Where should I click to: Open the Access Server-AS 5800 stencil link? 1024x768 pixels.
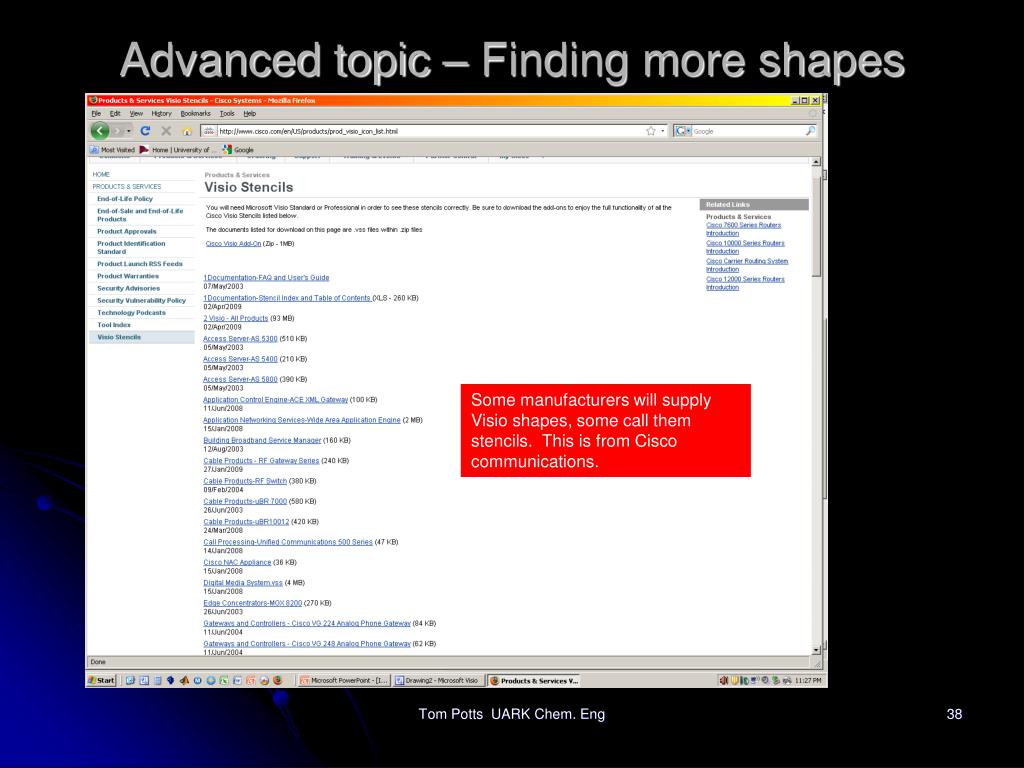click(240, 379)
